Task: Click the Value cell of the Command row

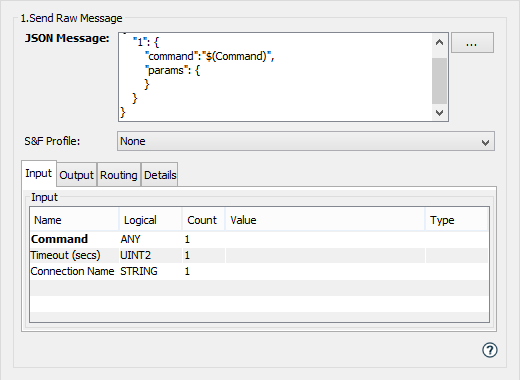Action: click(325, 239)
